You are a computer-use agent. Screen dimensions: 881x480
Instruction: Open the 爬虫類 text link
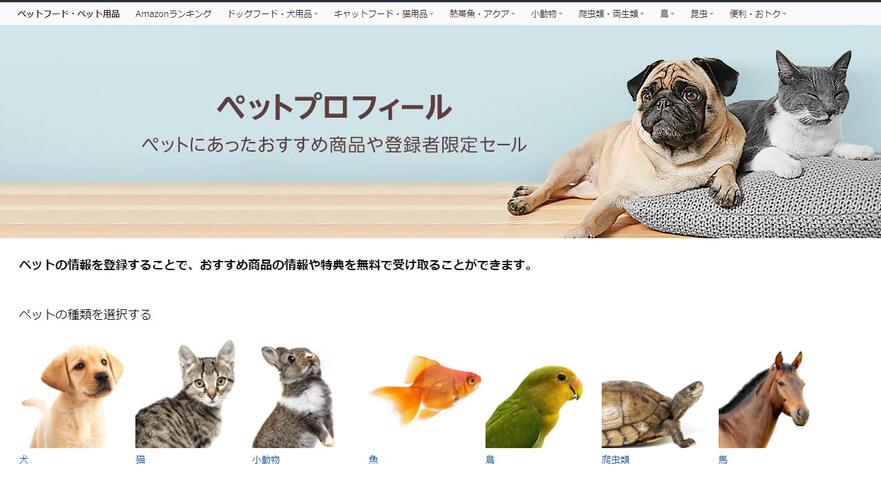[x=615, y=460]
